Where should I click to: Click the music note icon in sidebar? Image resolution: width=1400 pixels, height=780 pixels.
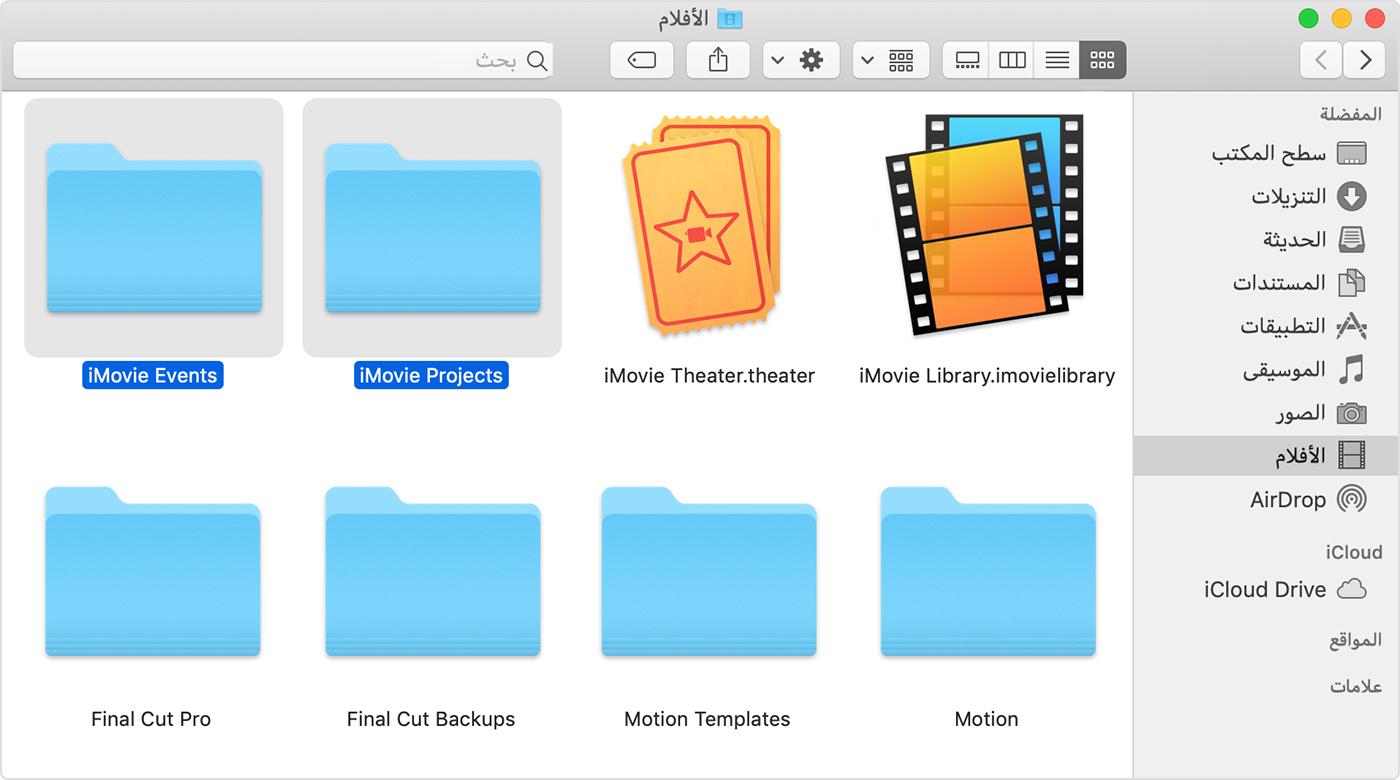click(1351, 370)
